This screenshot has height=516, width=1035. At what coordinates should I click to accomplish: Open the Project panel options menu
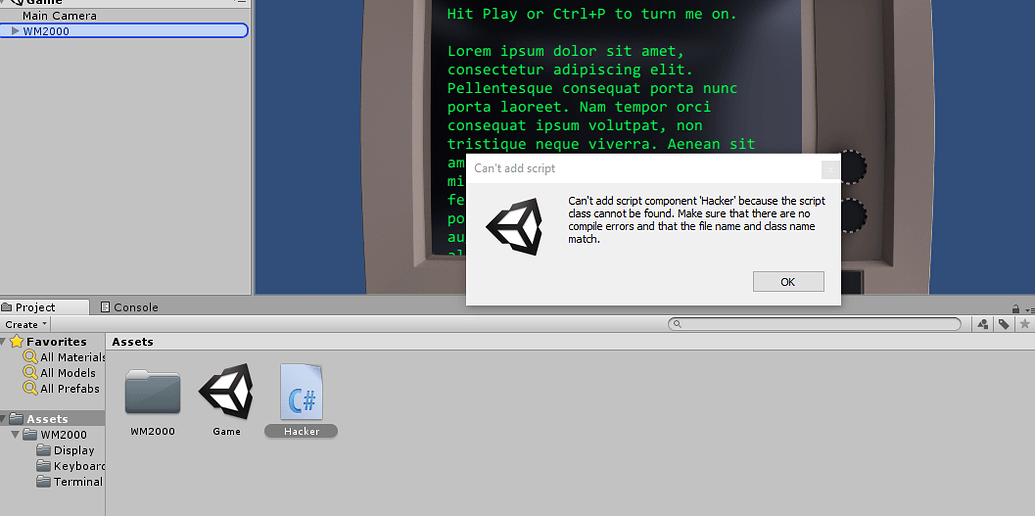(x=1028, y=309)
